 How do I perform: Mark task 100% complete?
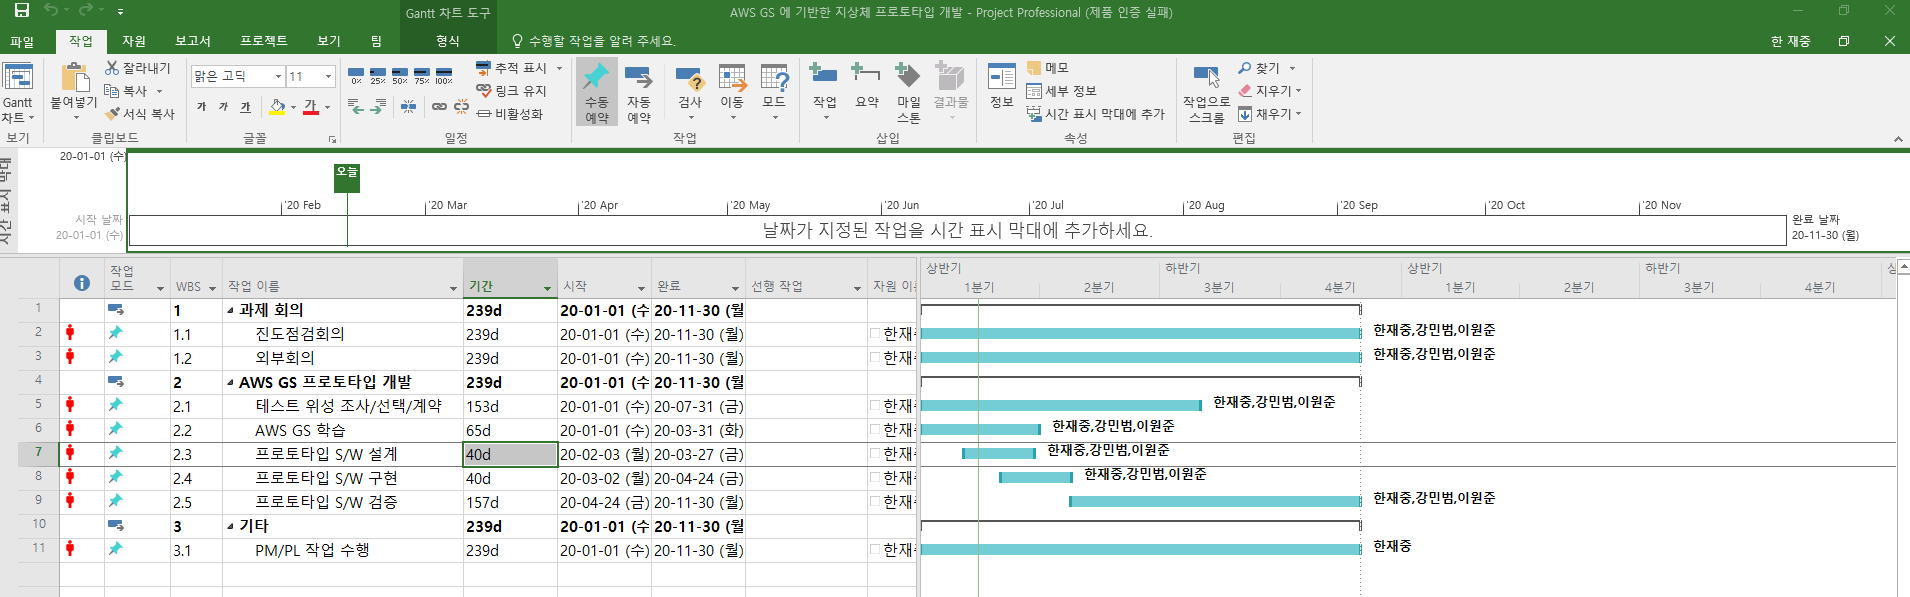(443, 75)
